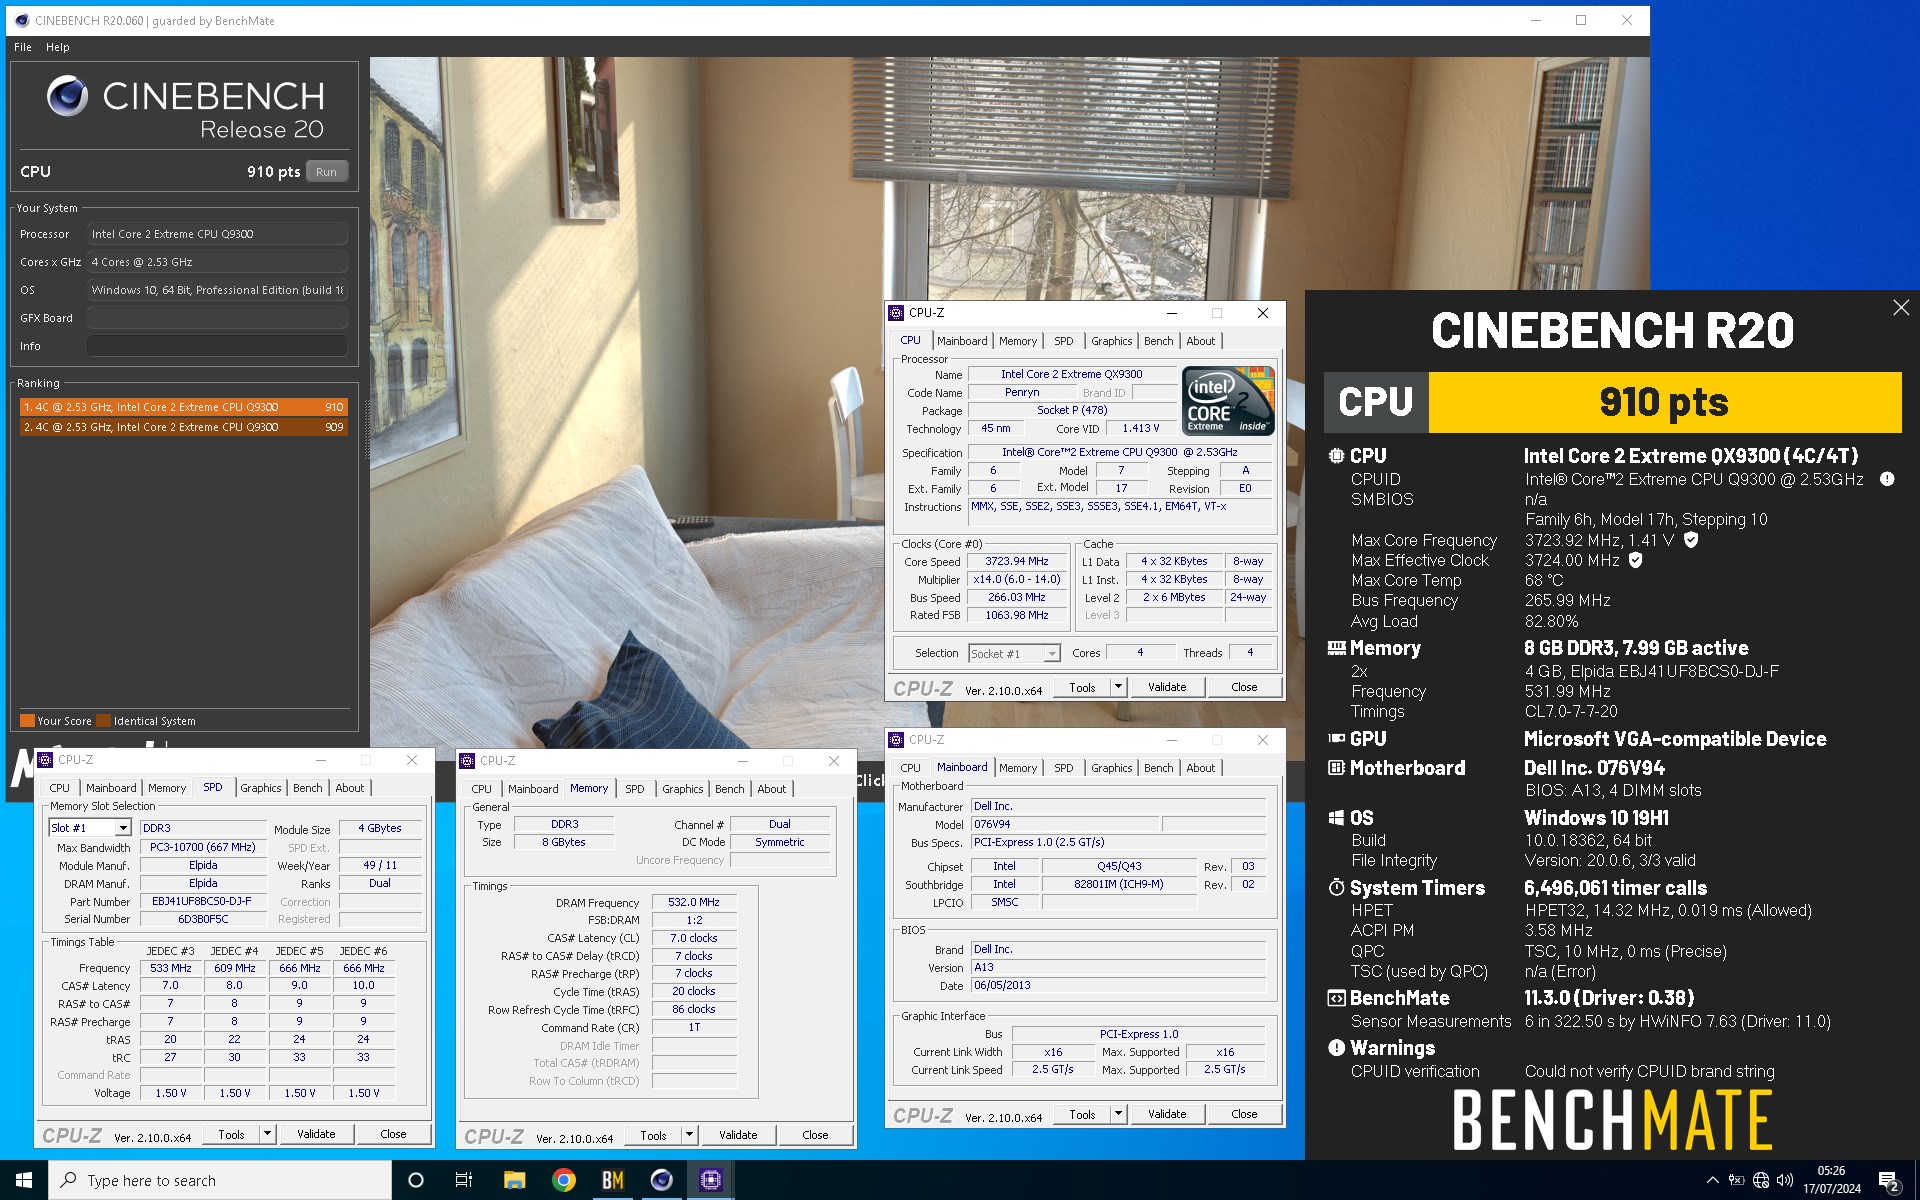Open Mainboard tab in CPU-Z CPU window
1920x1200 pixels.
pyautogui.click(x=962, y=341)
